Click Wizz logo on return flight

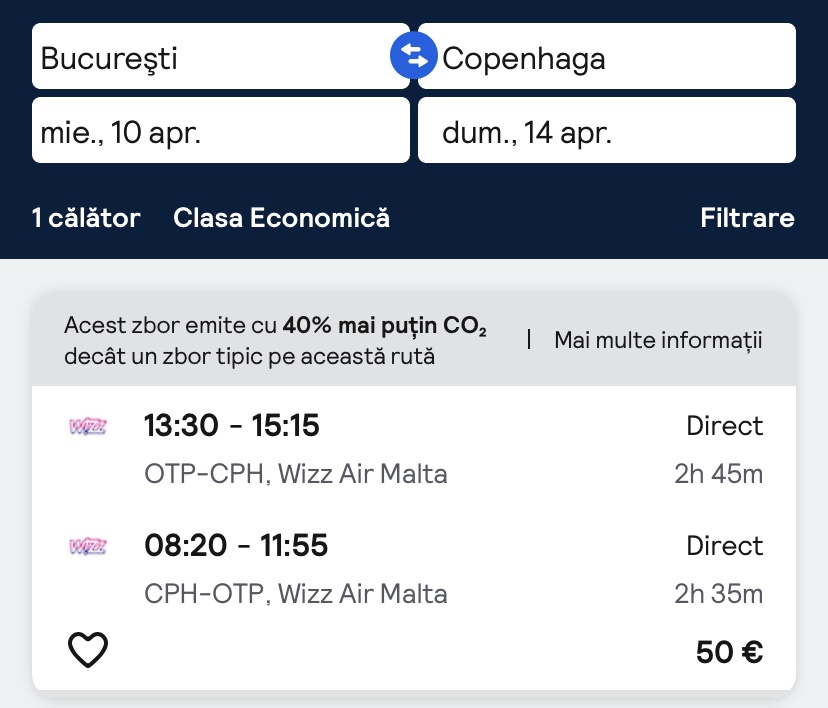click(88, 546)
